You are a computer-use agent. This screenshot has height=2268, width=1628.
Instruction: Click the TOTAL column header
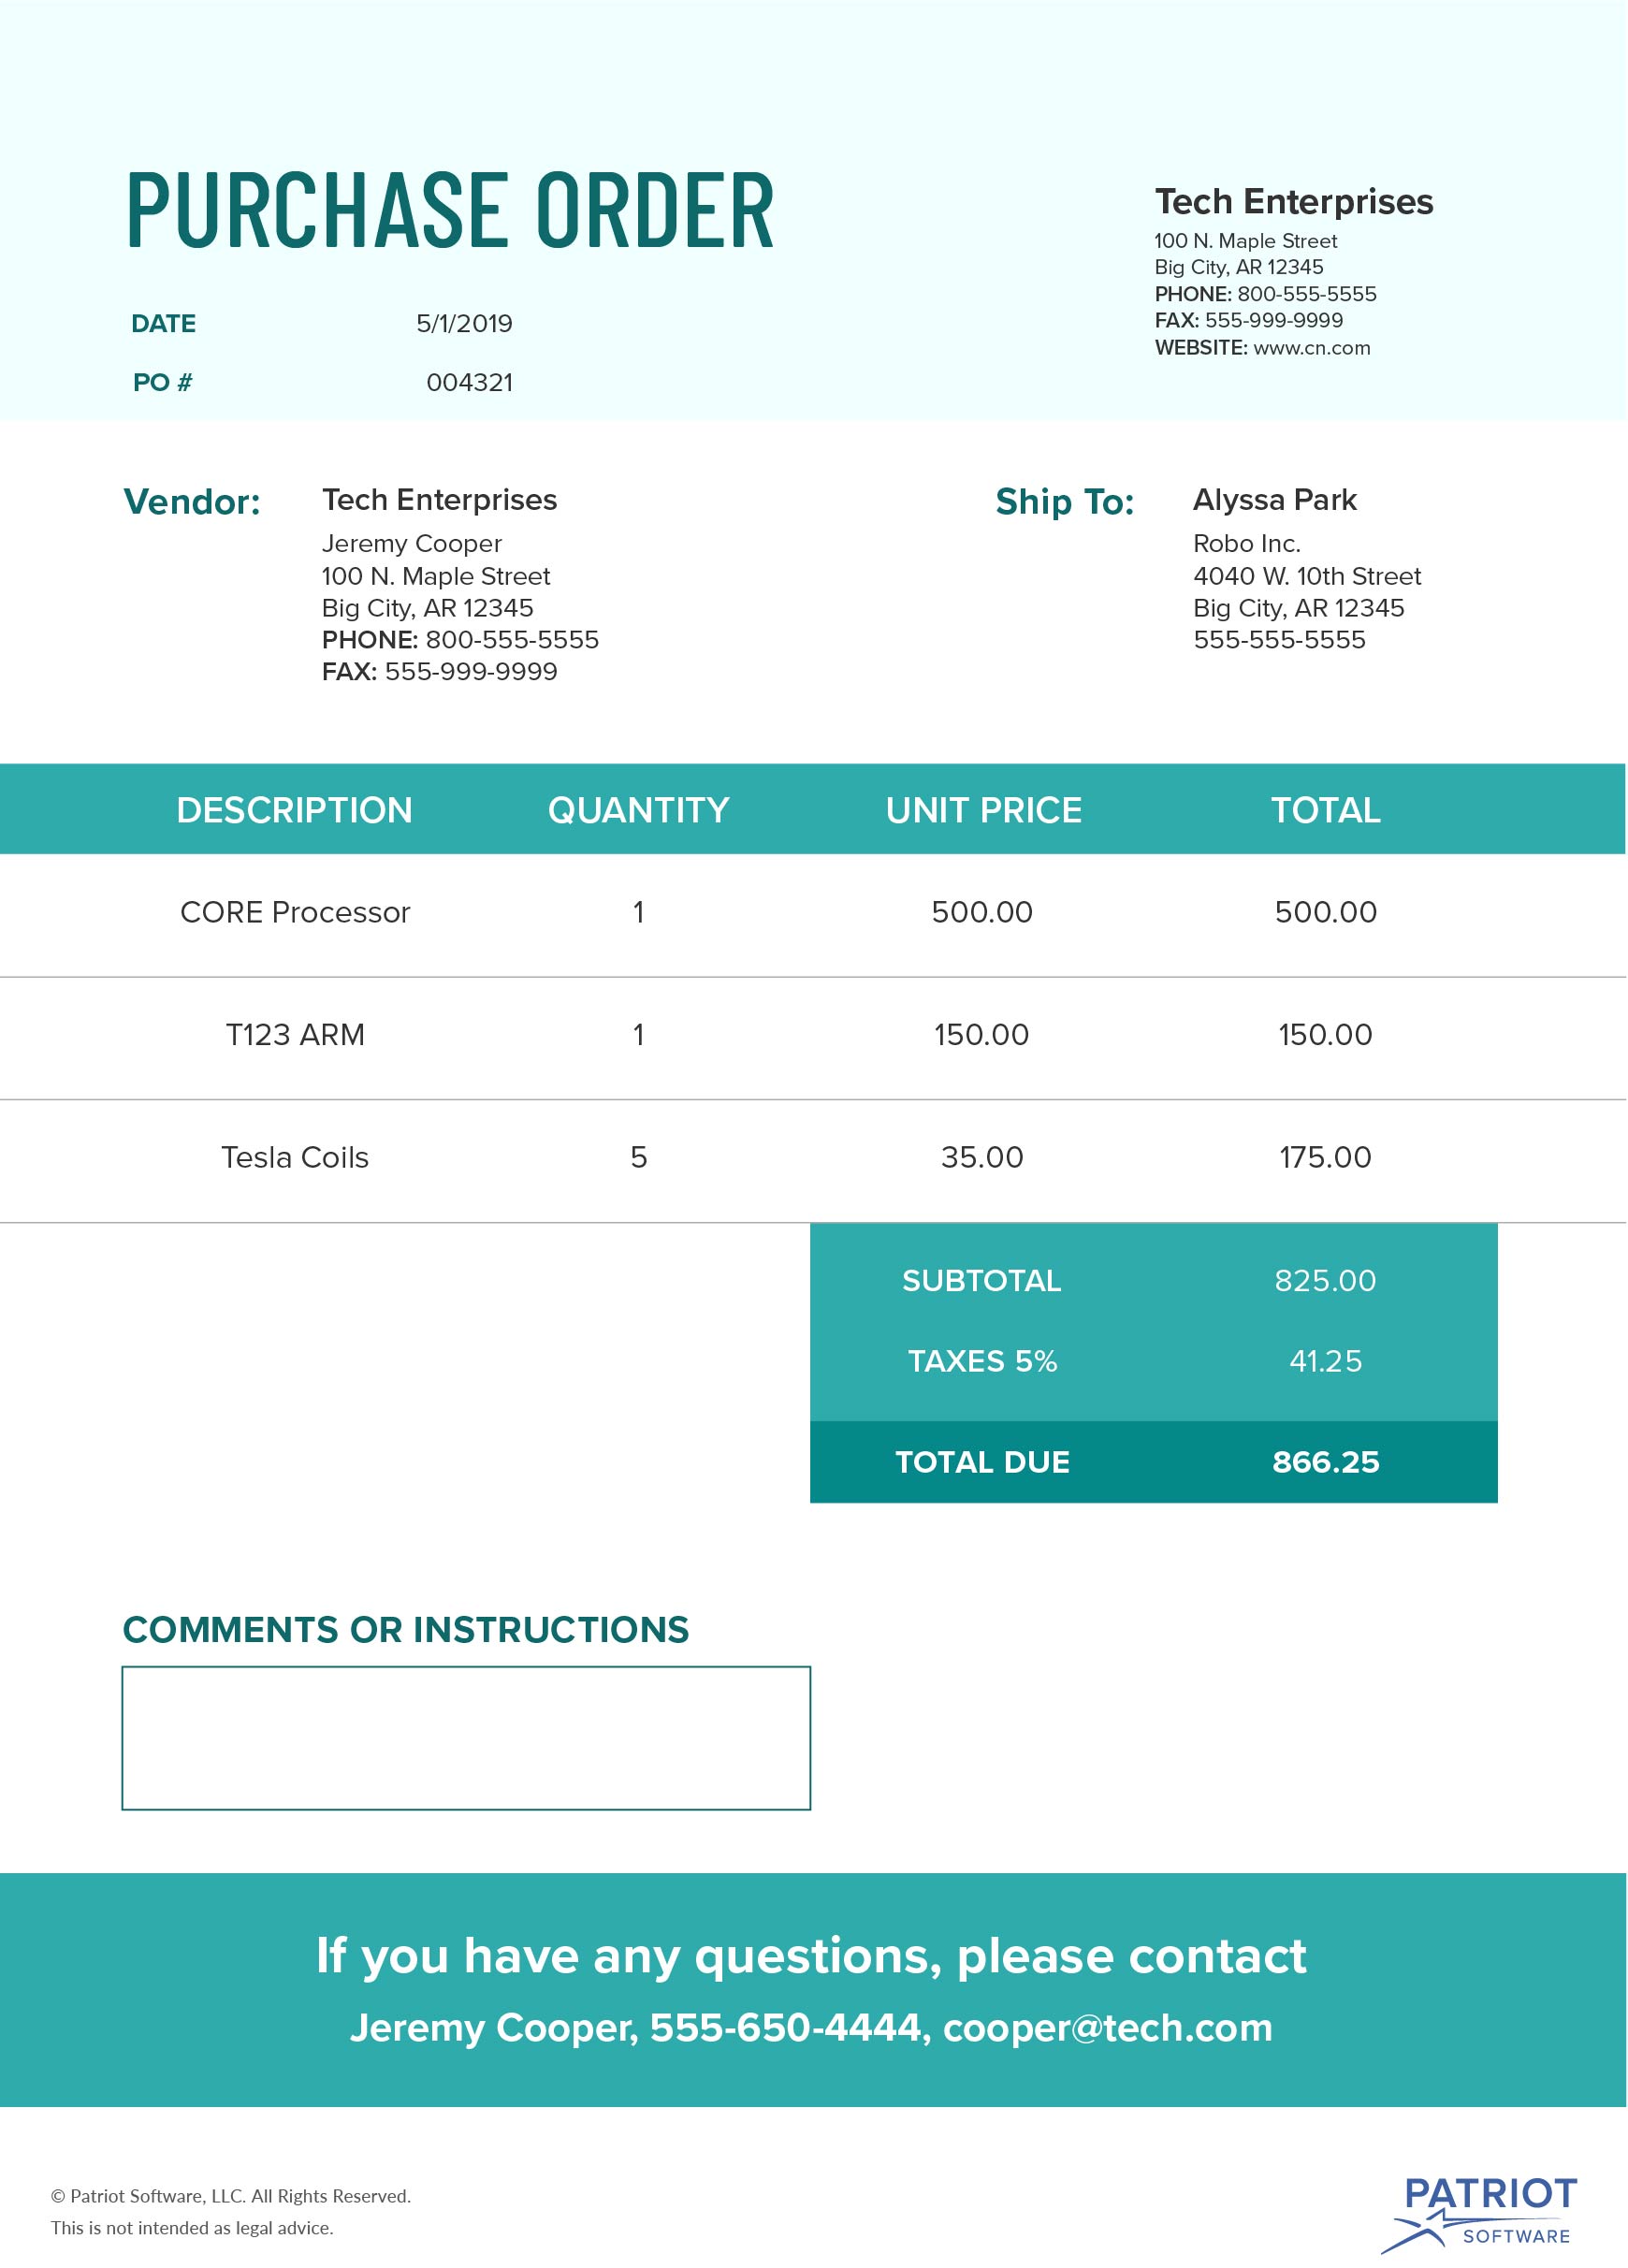coord(1325,810)
